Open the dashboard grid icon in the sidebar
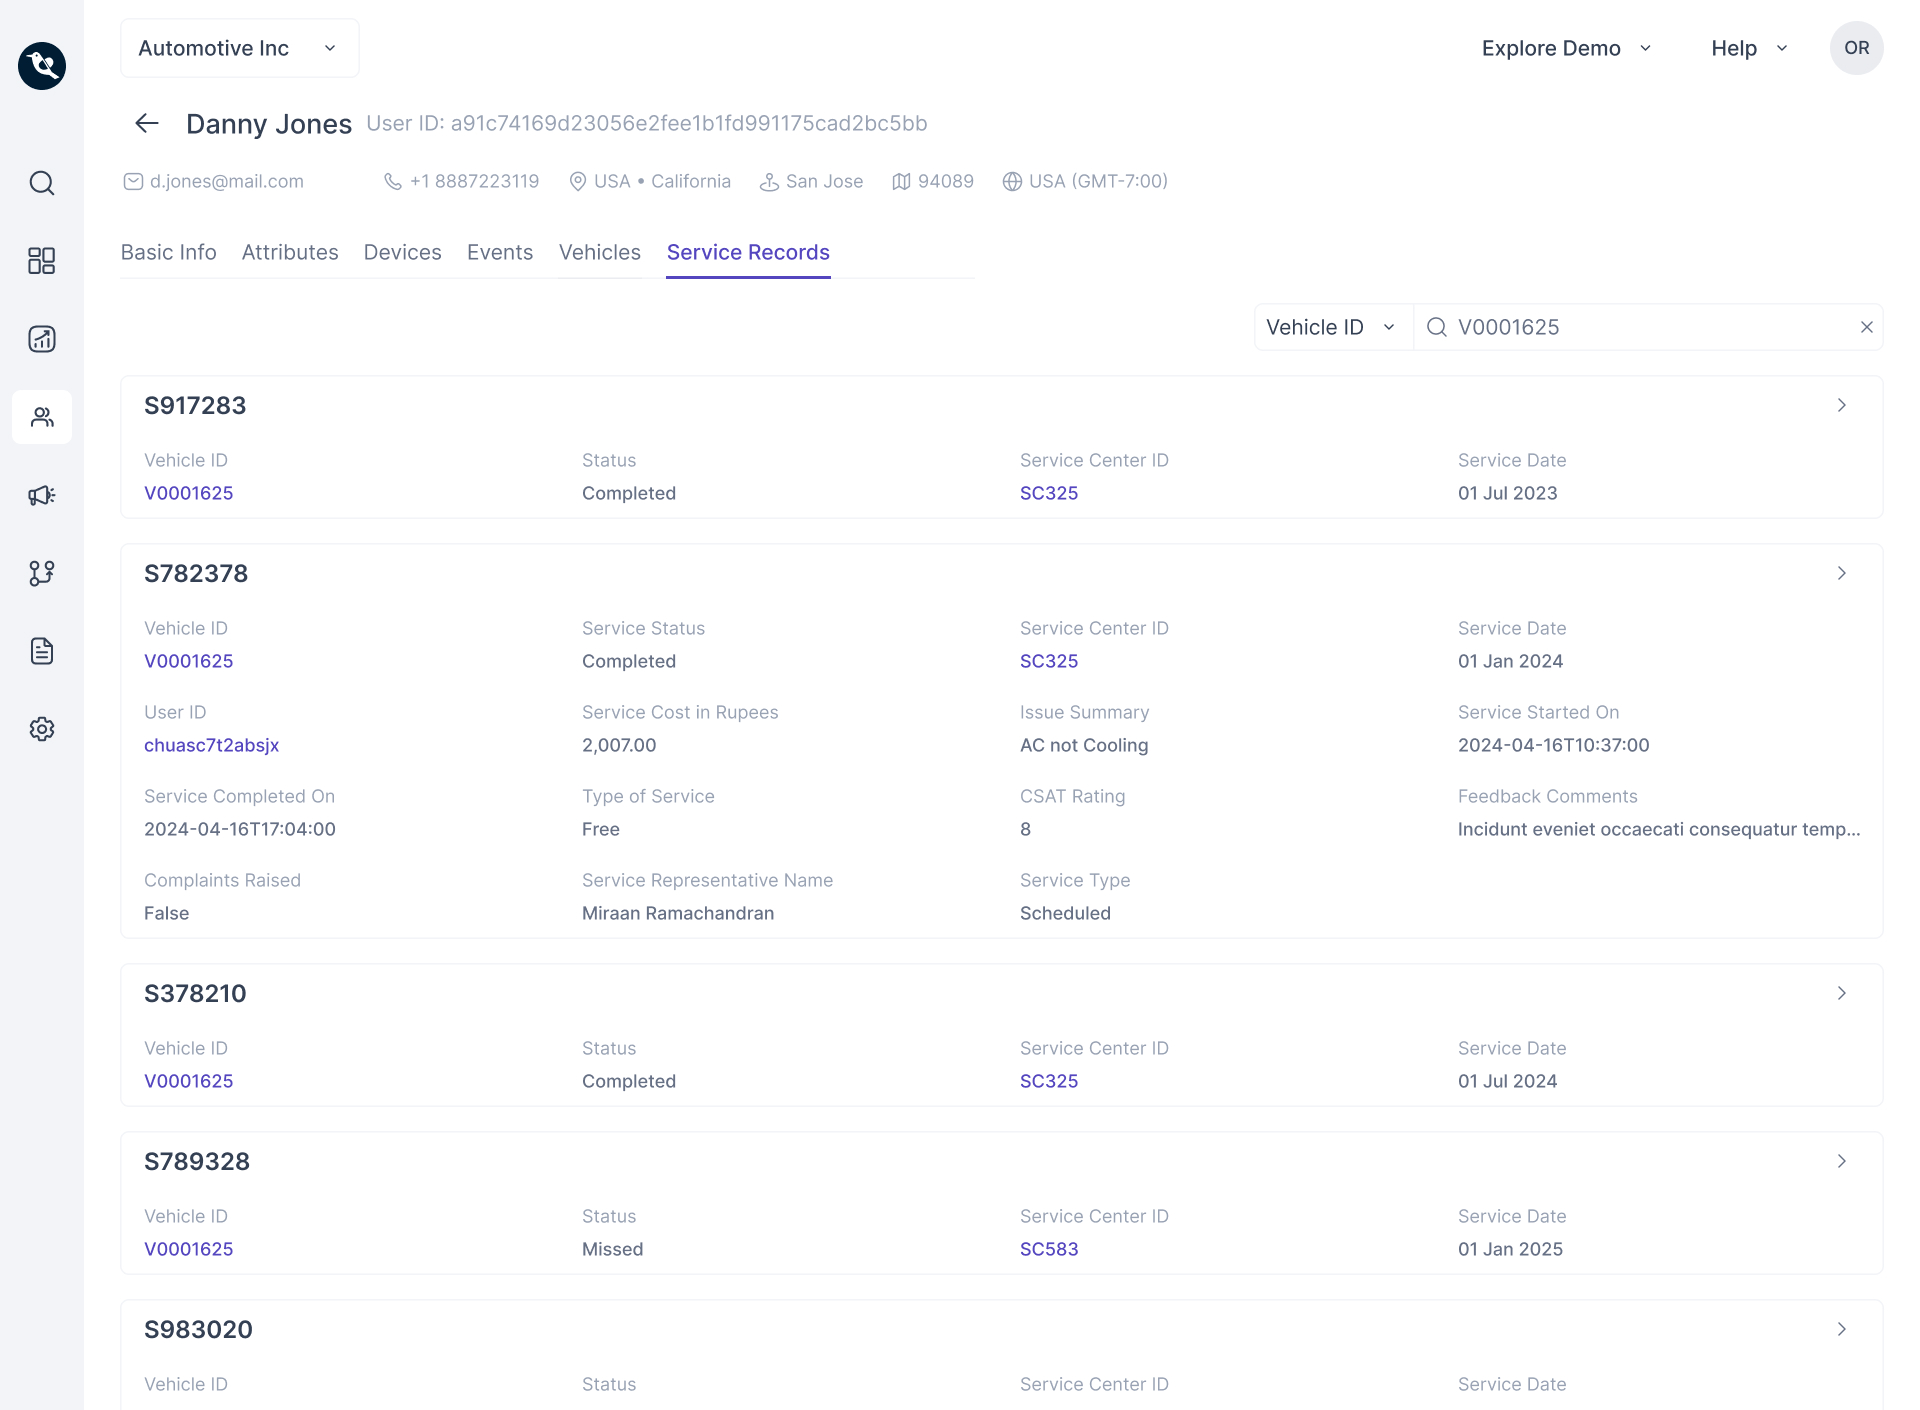This screenshot has height=1410, width=1920. 42,261
